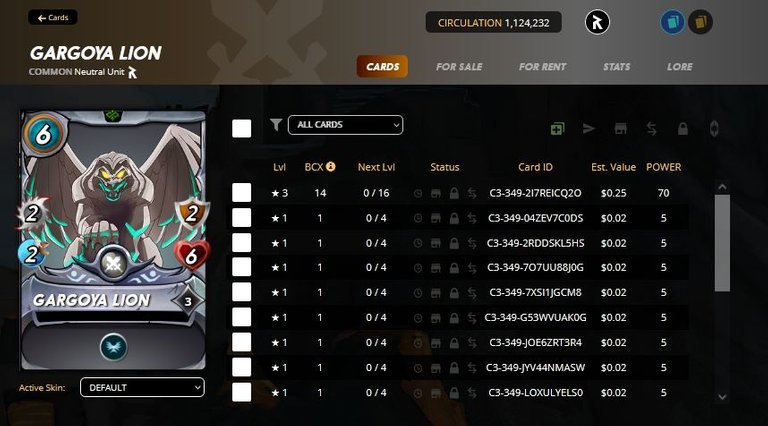Toggle the select-all cards checkbox
This screenshot has height=426, width=768.
[241, 128]
